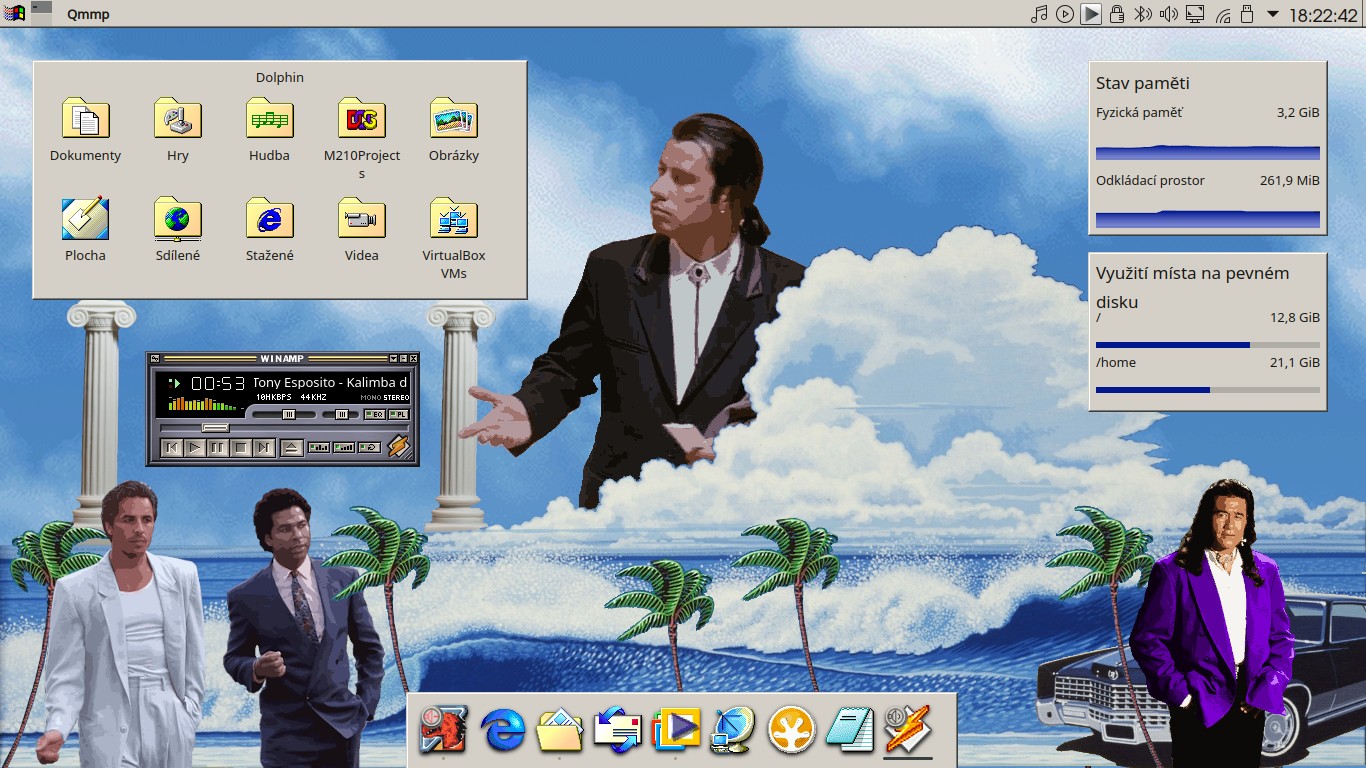The image size is (1366, 768).
Task: Click the removable USB device tray icon
Action: [1246, 14]
